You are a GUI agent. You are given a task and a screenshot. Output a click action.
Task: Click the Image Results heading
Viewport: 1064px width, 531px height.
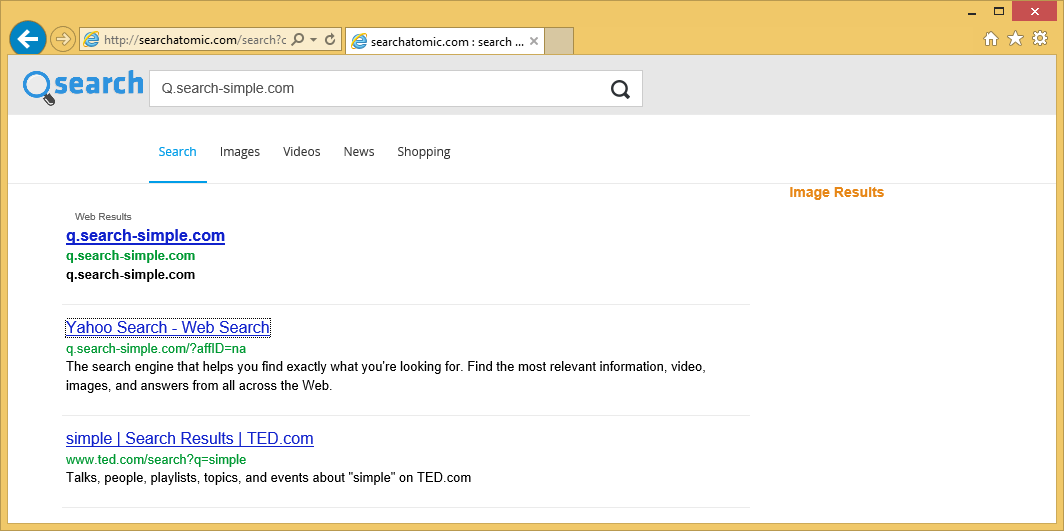point(836,193)
